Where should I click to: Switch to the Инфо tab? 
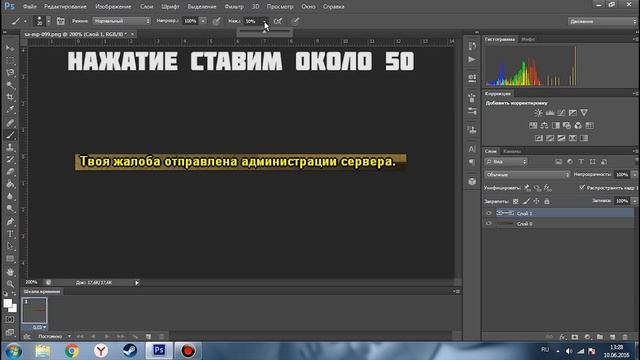(528, 39)
